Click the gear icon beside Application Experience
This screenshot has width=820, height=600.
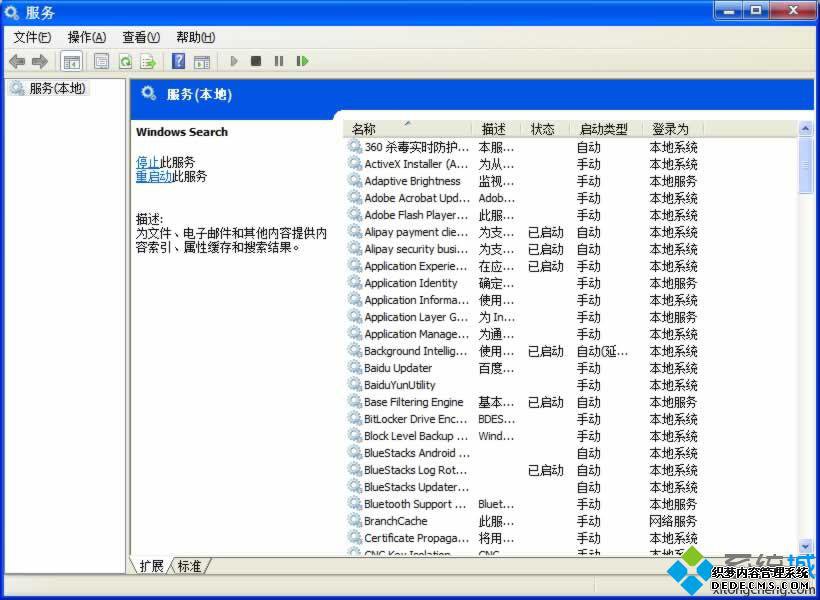355,266
